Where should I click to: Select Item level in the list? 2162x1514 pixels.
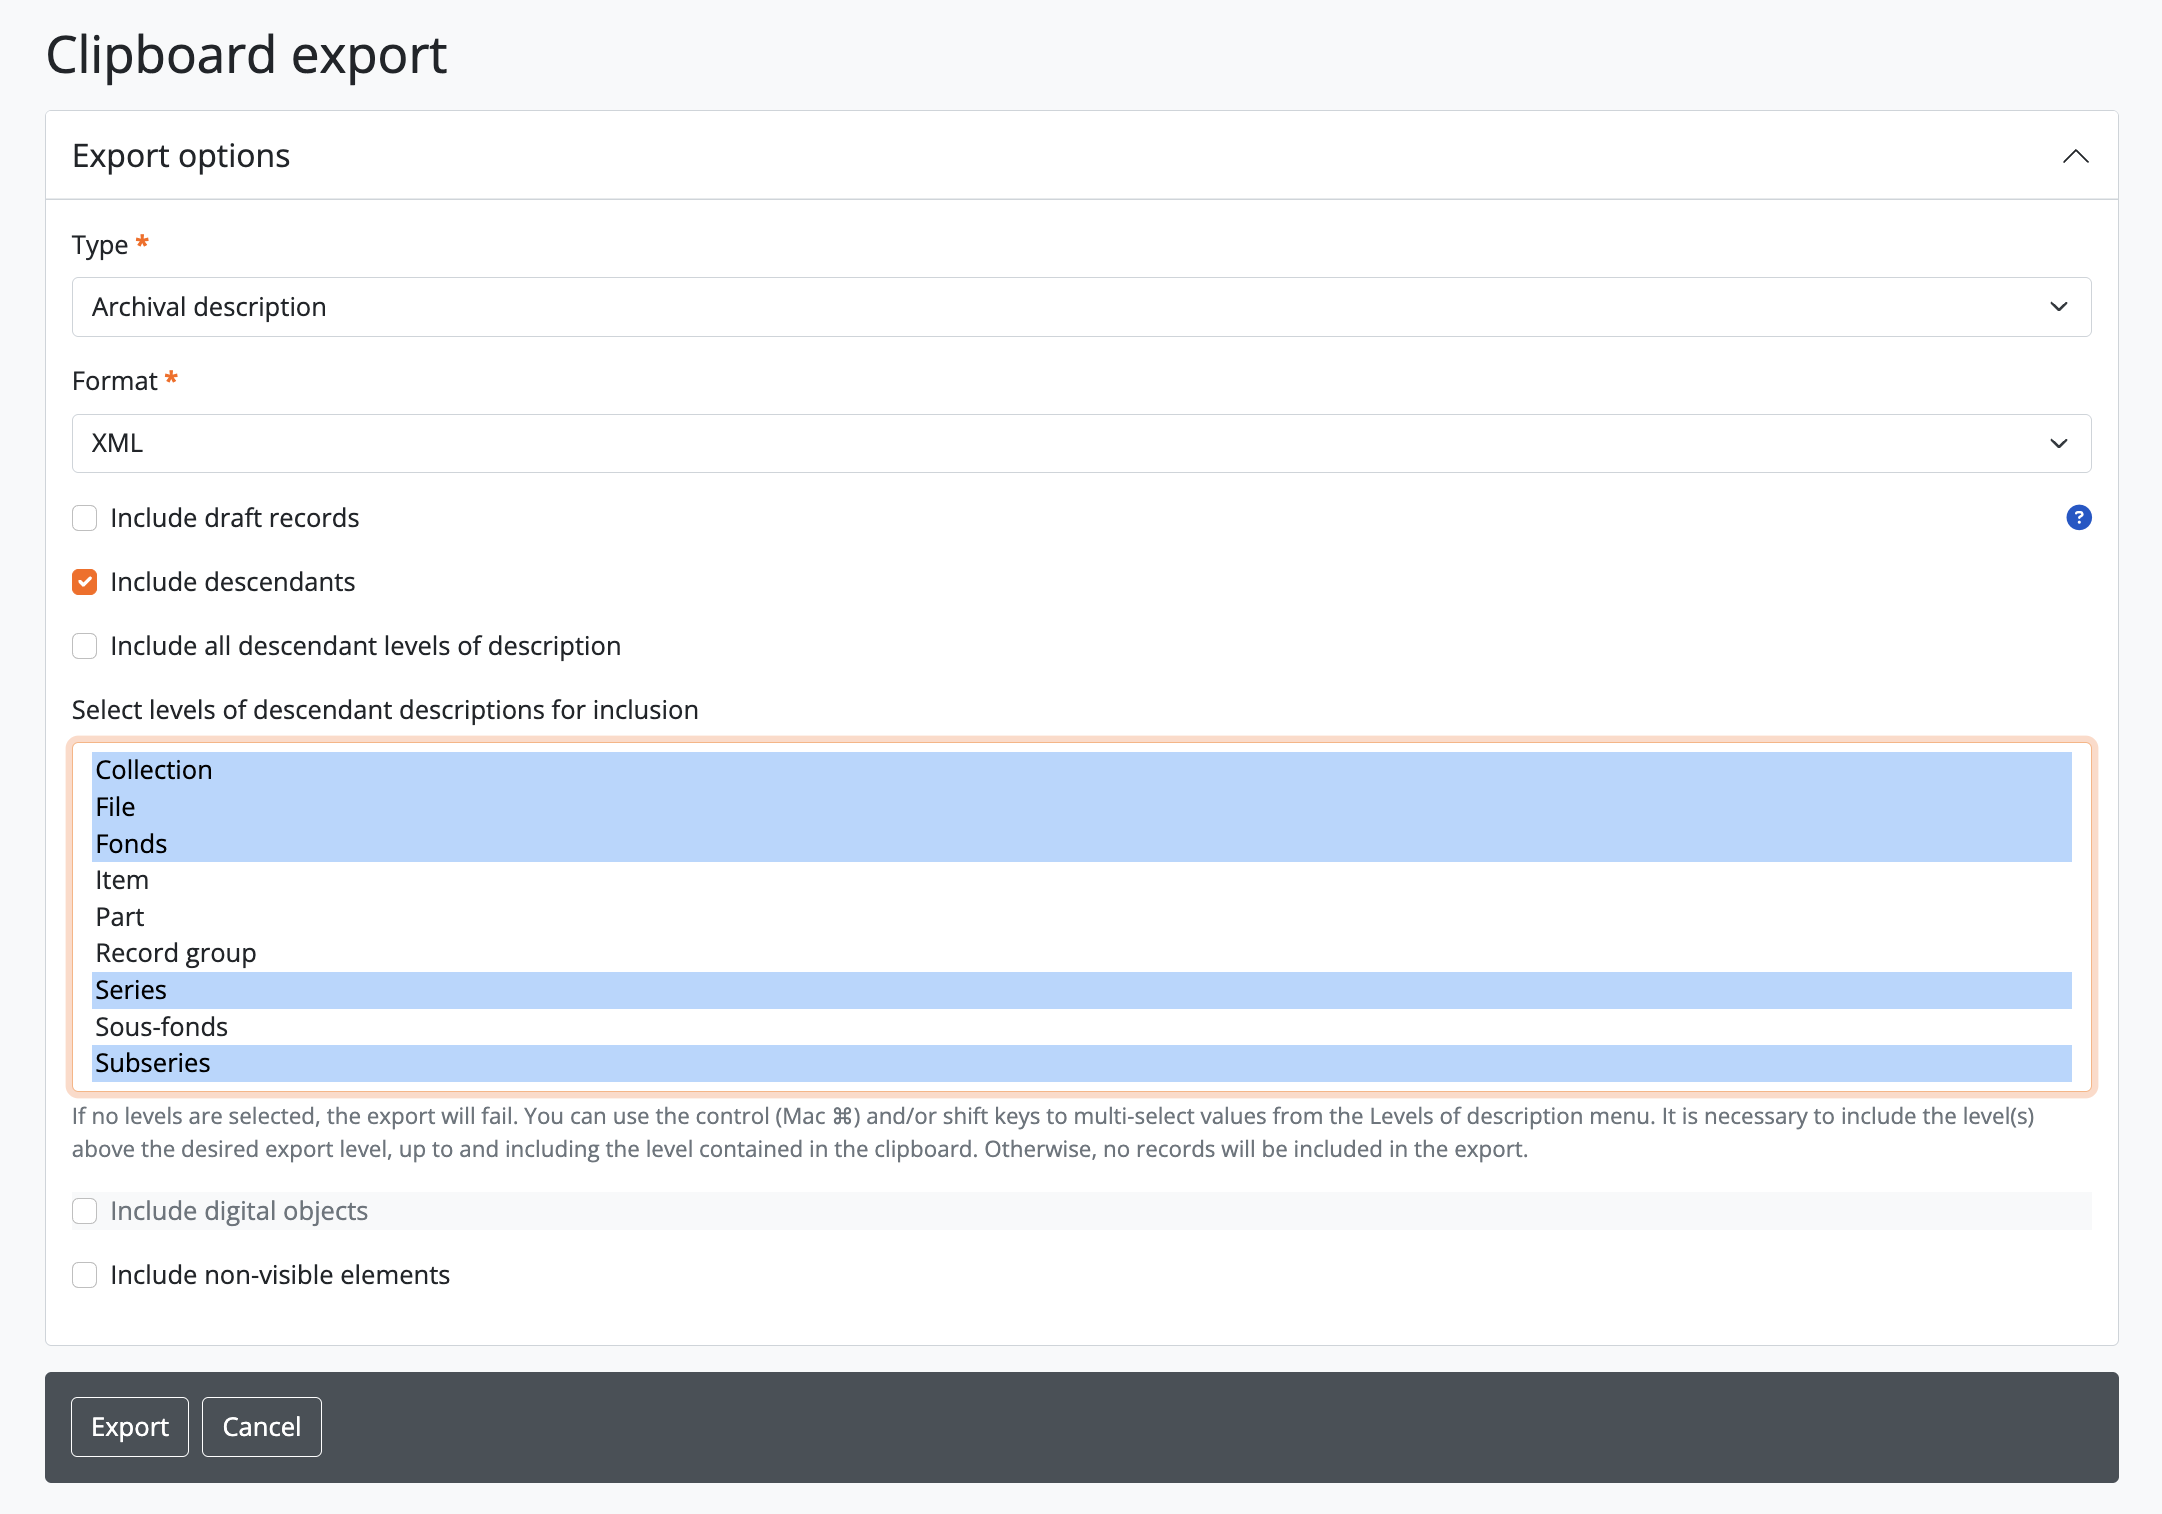(x=122, y=880)
